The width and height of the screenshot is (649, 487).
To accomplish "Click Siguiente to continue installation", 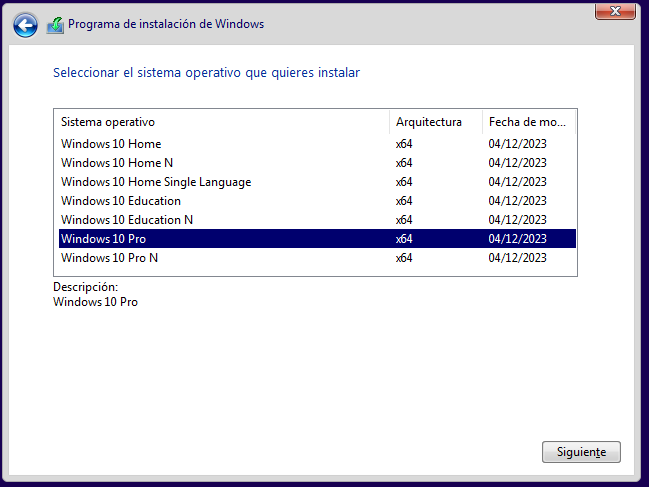I will pos(581,452).
